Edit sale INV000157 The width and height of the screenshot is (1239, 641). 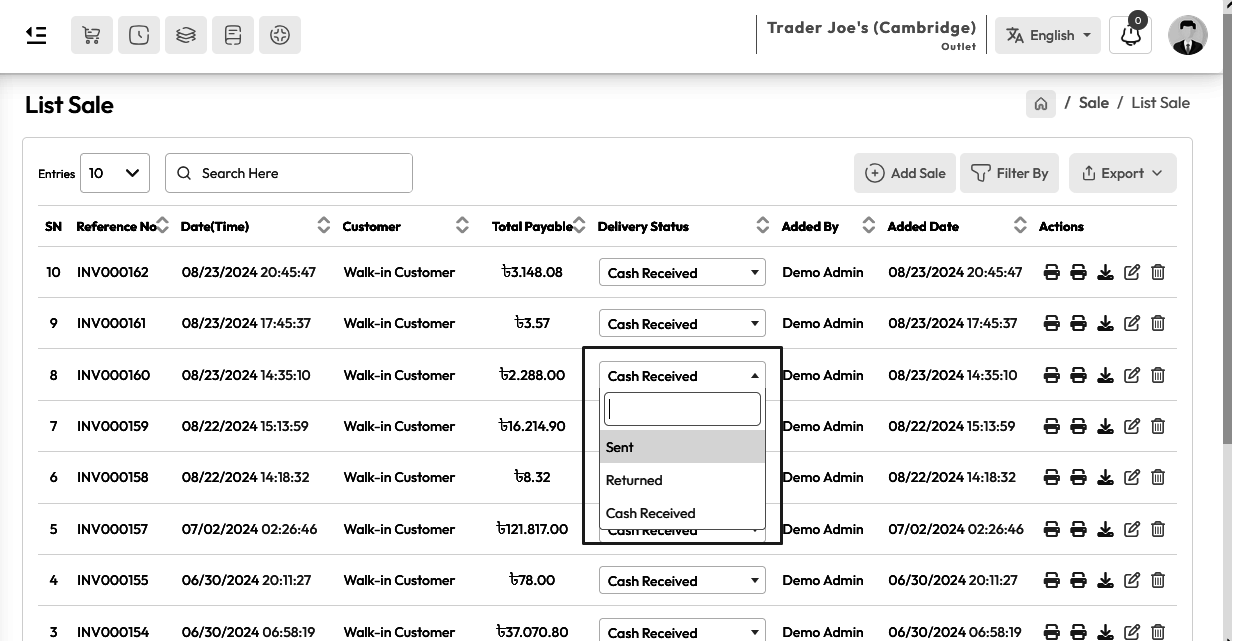1132,529
